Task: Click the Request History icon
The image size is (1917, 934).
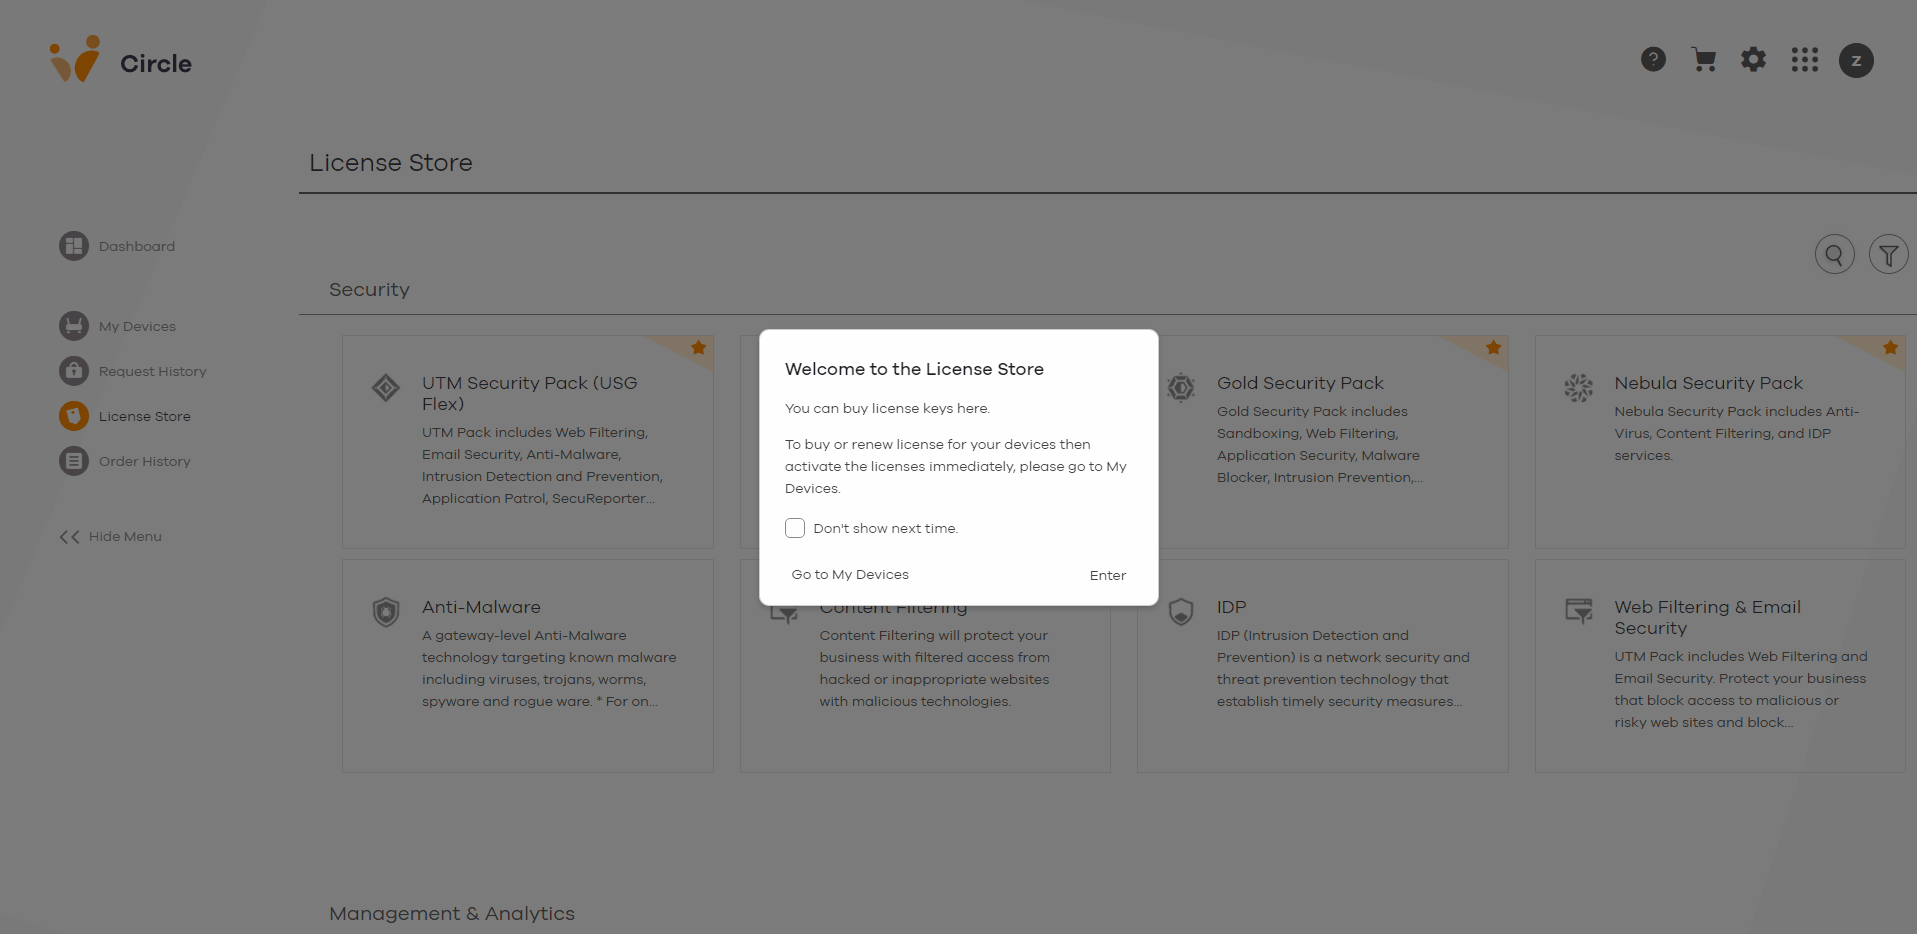Action: click(74, 370)
